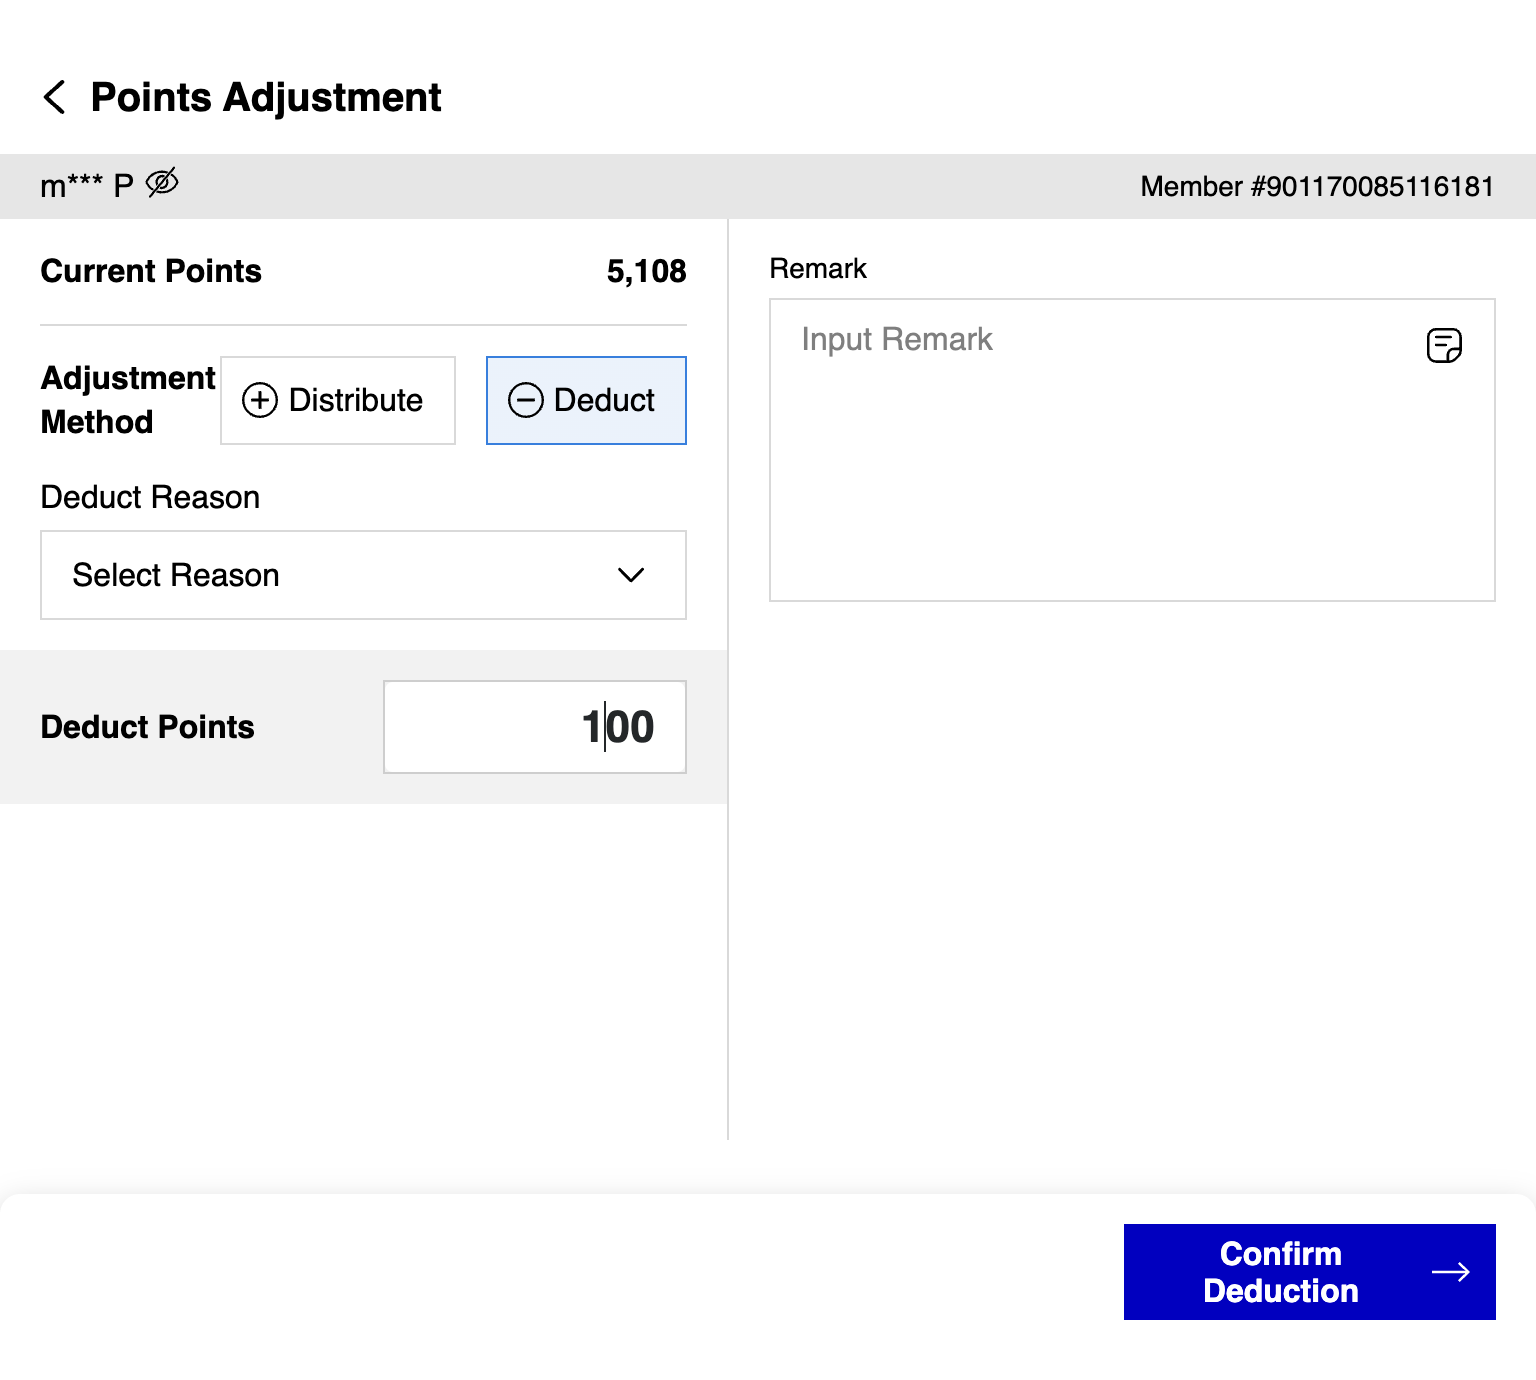Click the Deduct Reason label
Image resolution: width=1536 pixels, height=1380 pixels.
click(150, 497)
